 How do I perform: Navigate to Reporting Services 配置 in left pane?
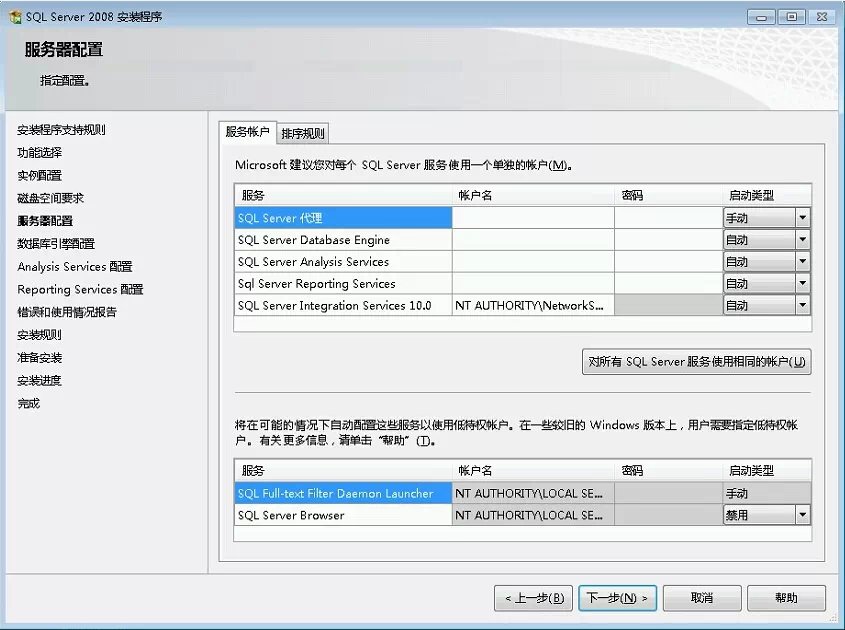[x=75, y=289]
